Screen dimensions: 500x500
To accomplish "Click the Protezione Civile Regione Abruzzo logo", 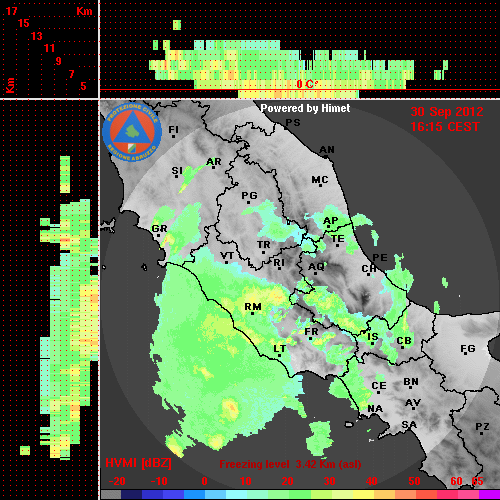I will tap(132, 132).
